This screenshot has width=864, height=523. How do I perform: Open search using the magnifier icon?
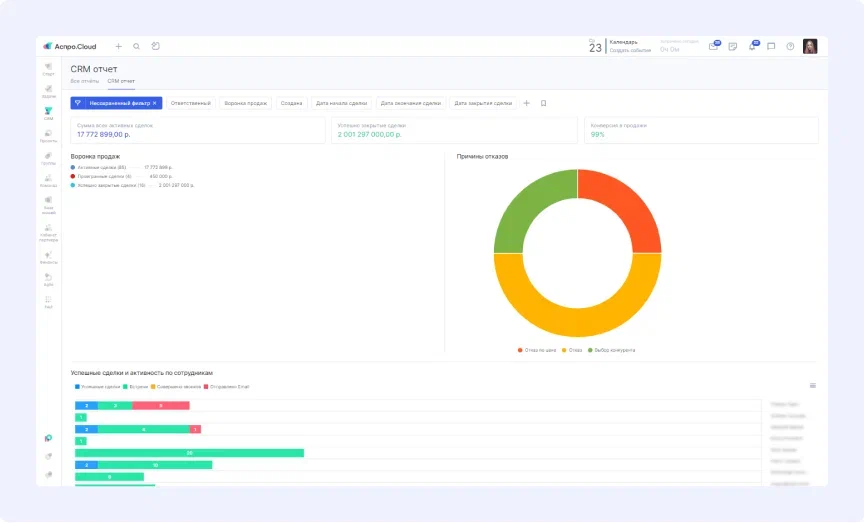[136, 46]
